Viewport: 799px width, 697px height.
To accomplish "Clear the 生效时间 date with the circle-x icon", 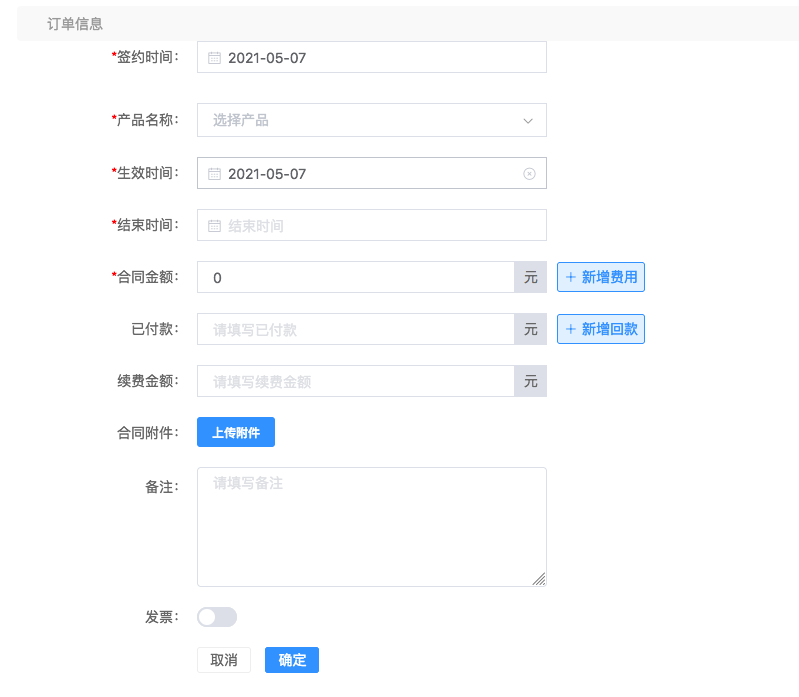I will pos(529,174).
